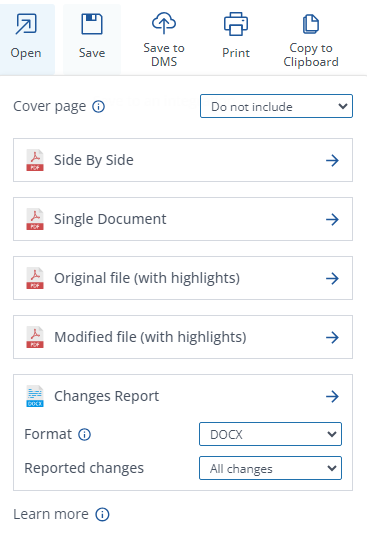Viewport: 367px width, 538px height.
Task: Click the Learn more link
Action: [51, 514]
